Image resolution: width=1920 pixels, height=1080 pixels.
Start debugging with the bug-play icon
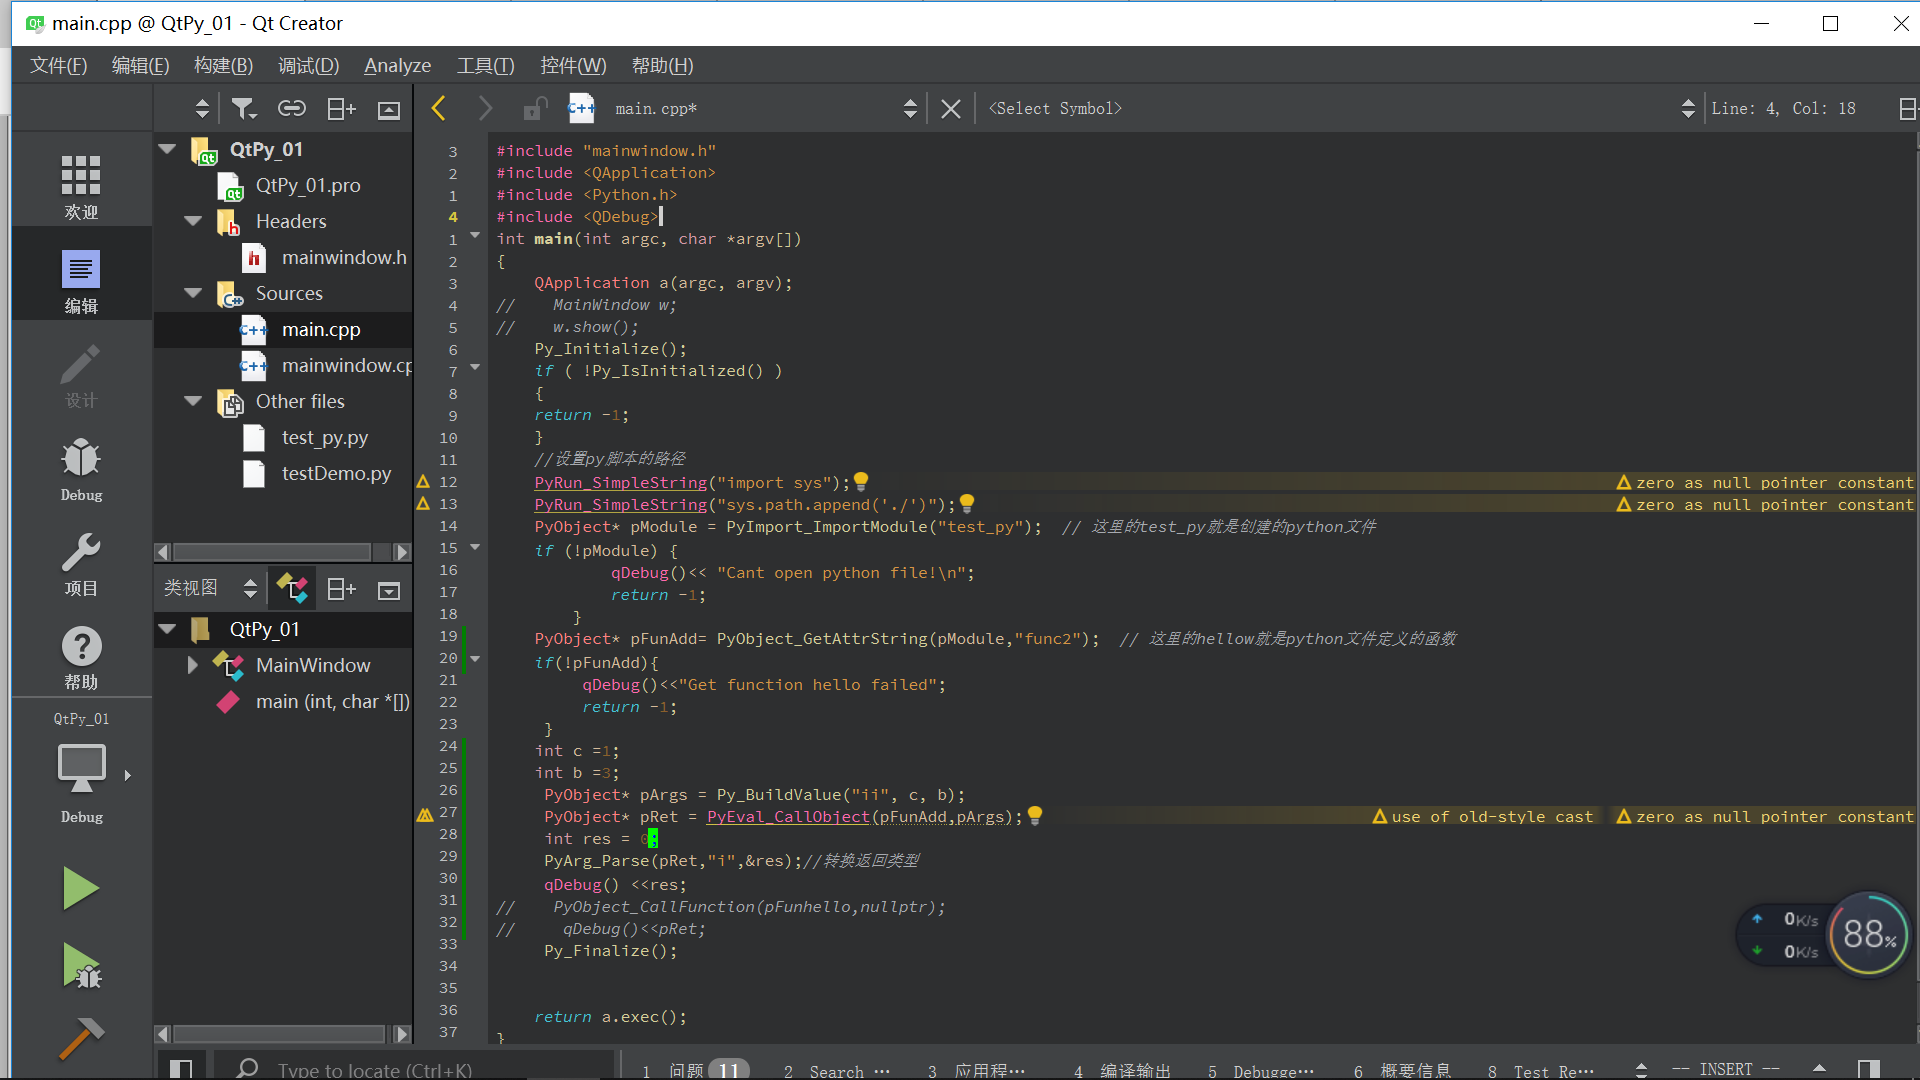coord(80,966)
